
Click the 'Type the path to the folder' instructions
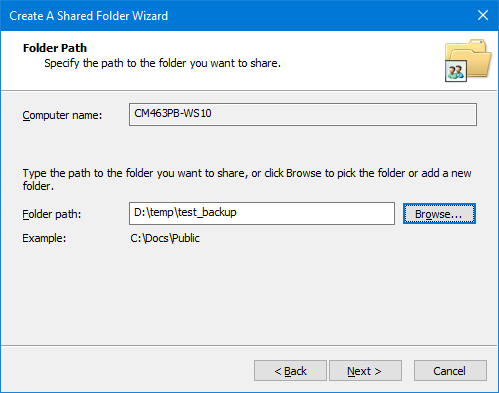(x=247, y=179)
